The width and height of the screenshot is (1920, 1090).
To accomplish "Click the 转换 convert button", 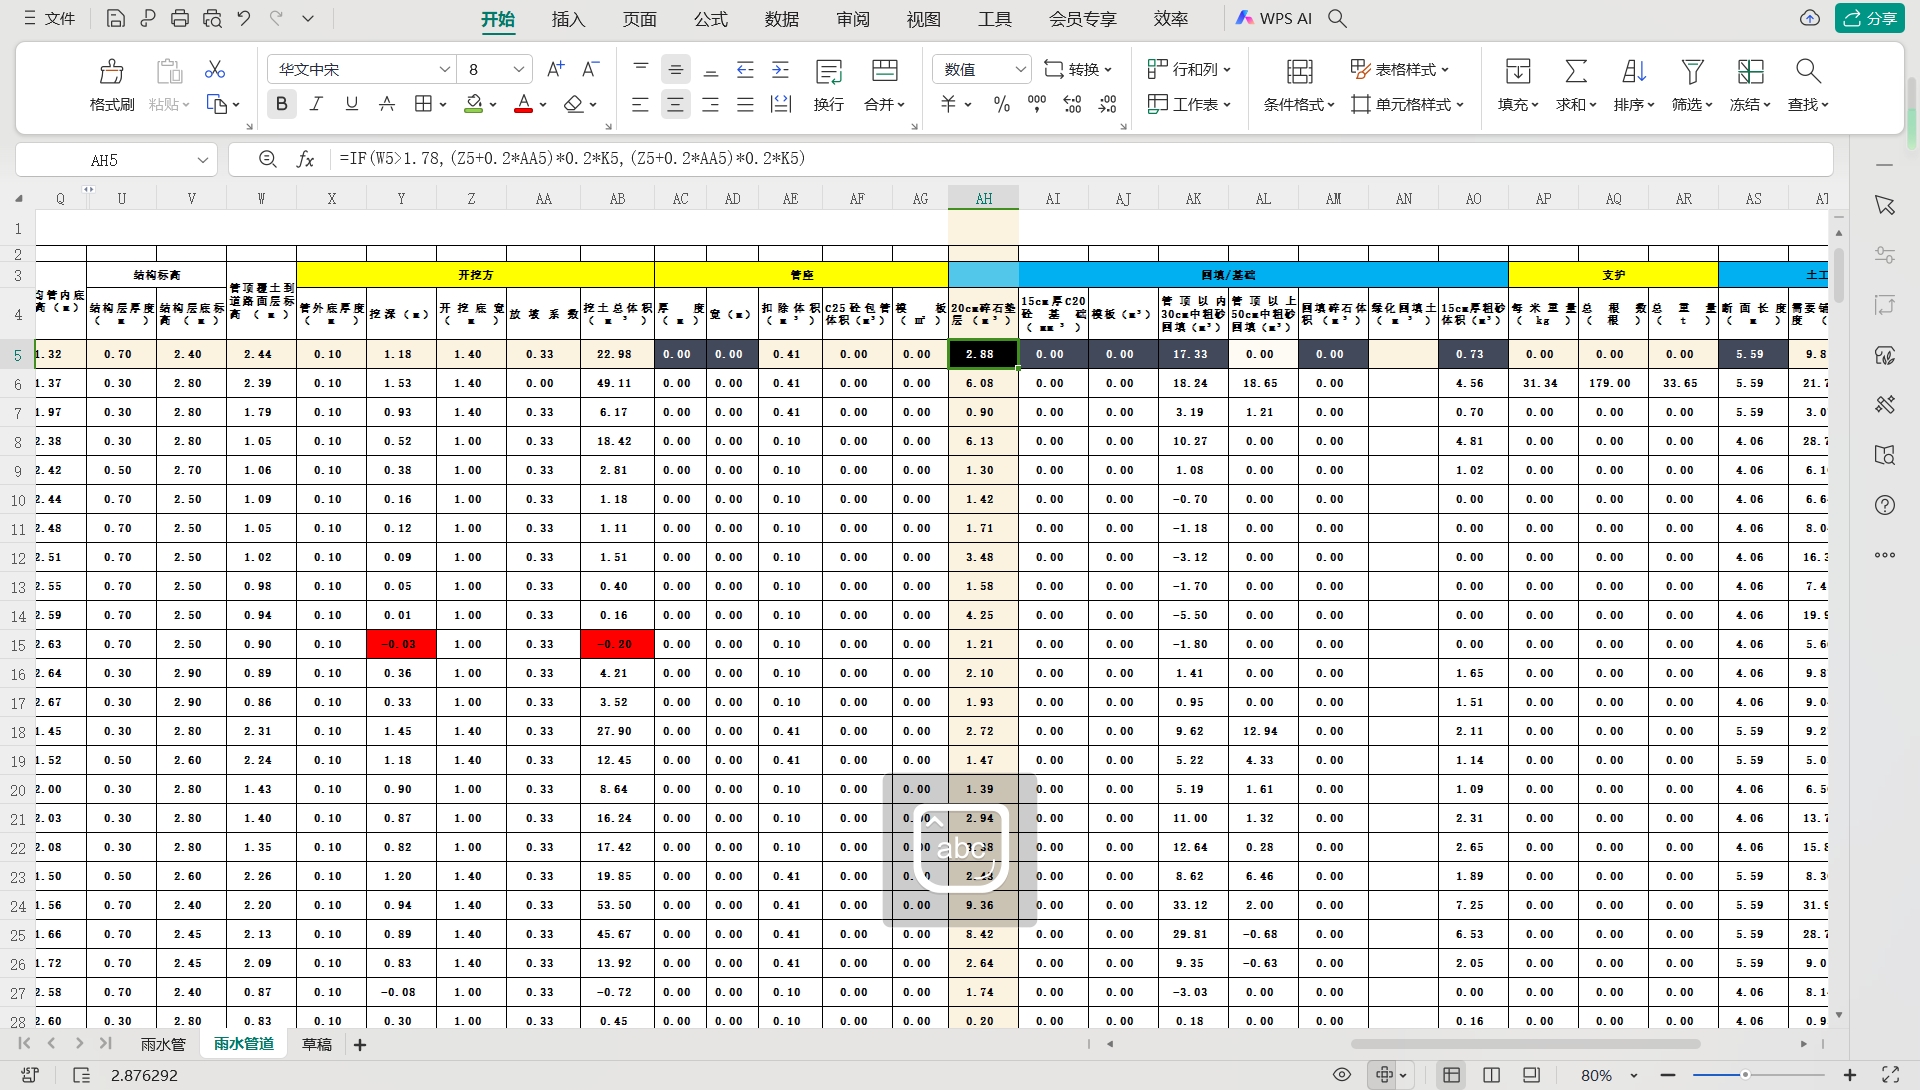I will (1078, 69).
